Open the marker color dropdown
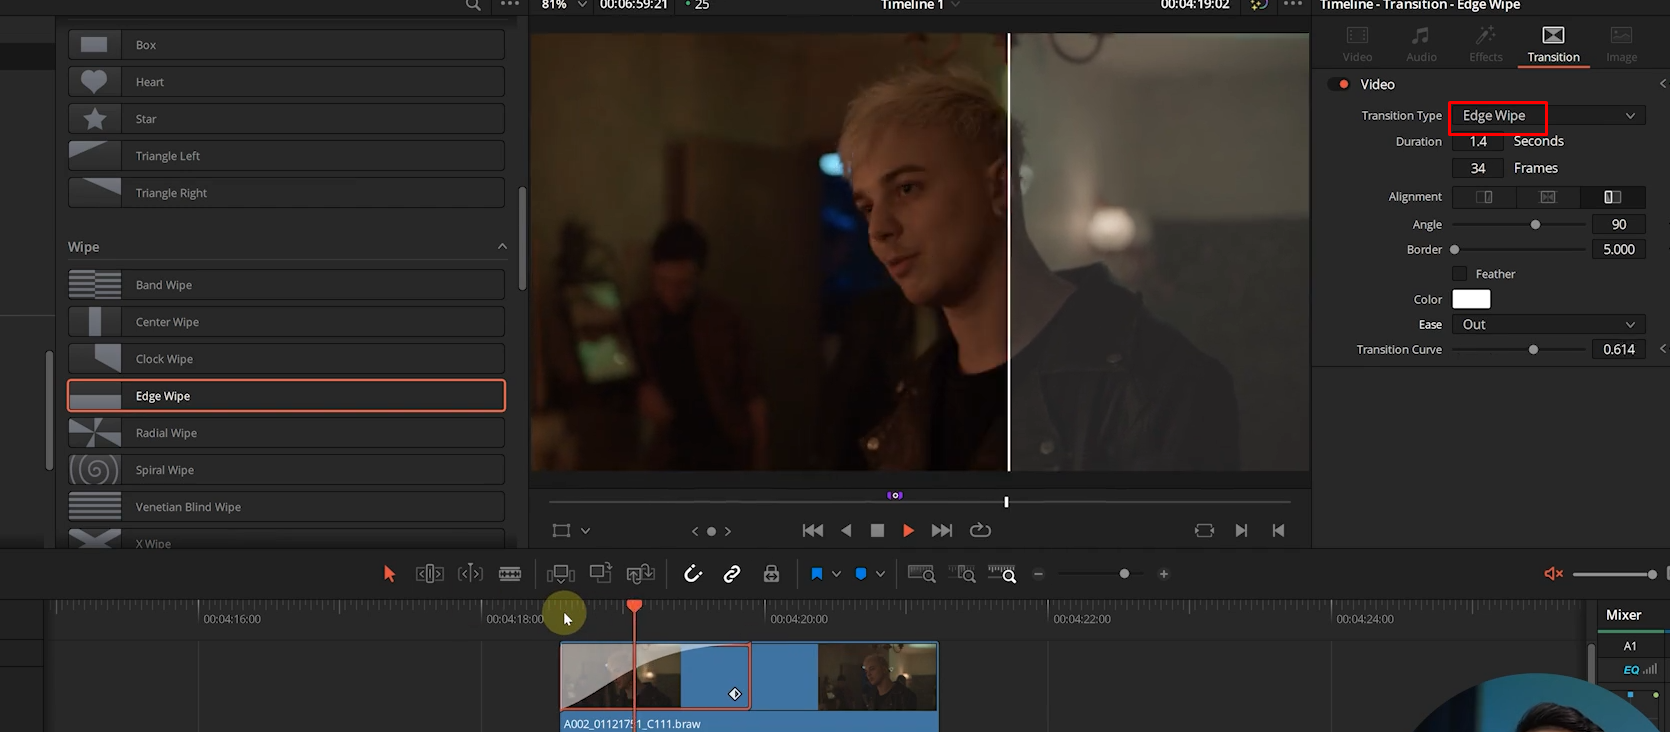This screenshot has width=1670, height=732. click(880, 574)
